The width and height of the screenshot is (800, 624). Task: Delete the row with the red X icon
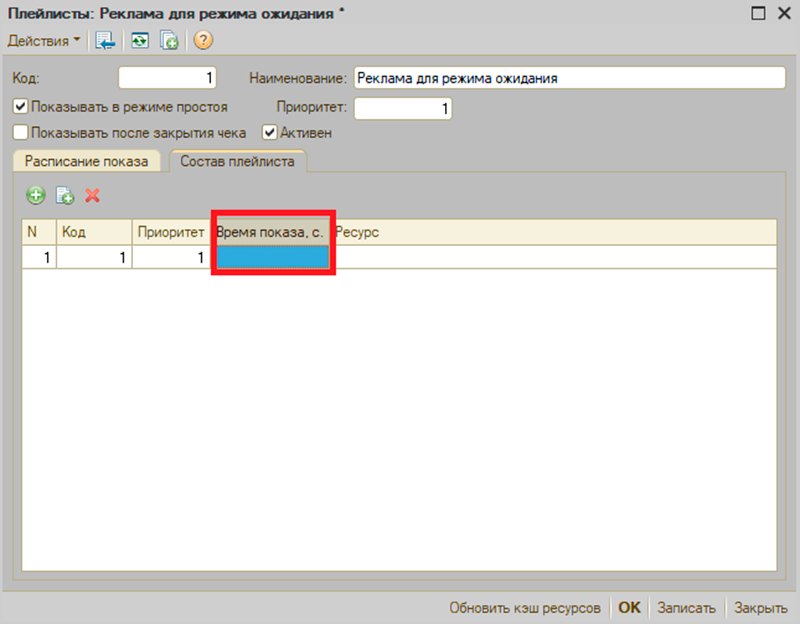(x=92, y=195)
